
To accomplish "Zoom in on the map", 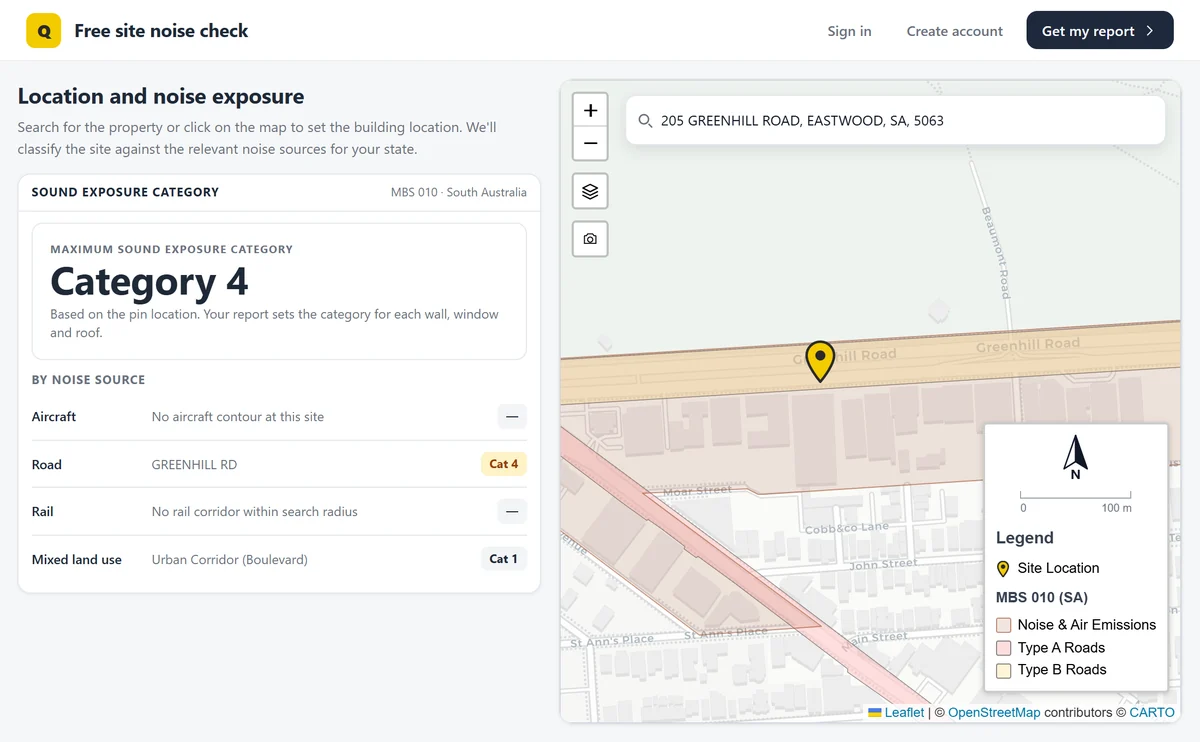I will (590, 110).
